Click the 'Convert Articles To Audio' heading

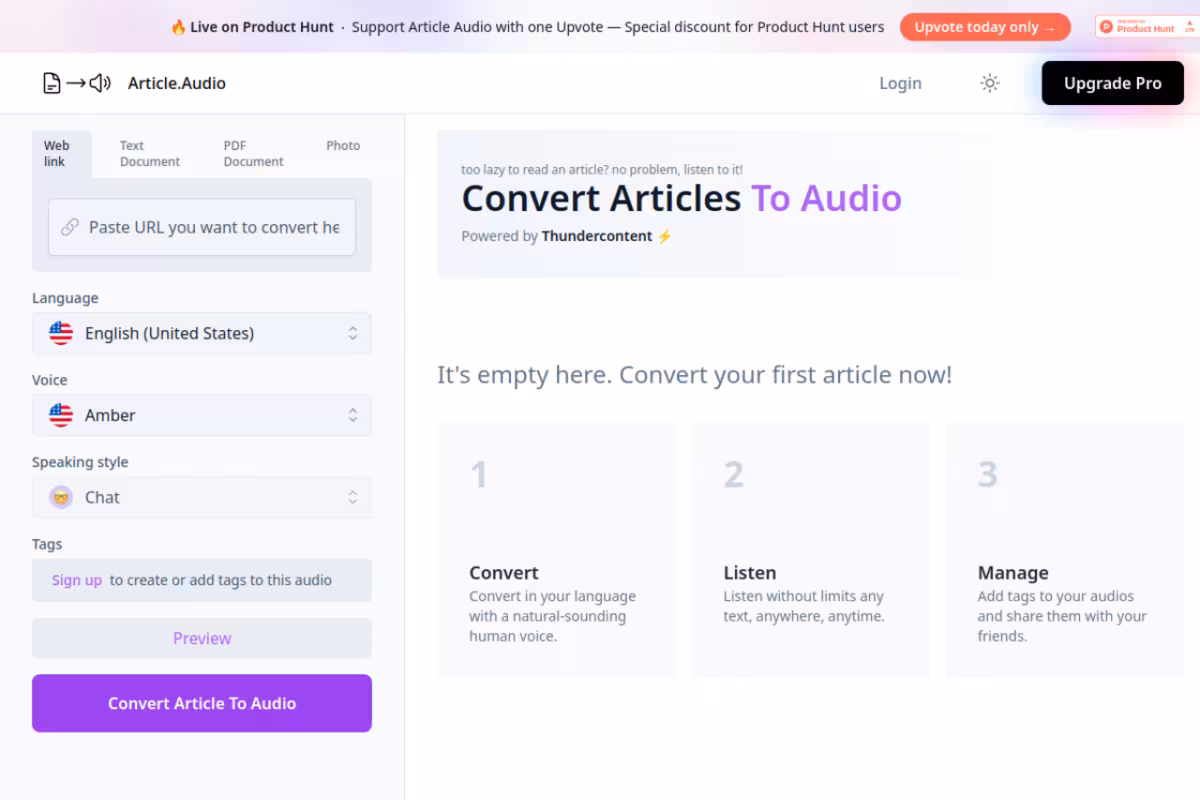[681, 198]
